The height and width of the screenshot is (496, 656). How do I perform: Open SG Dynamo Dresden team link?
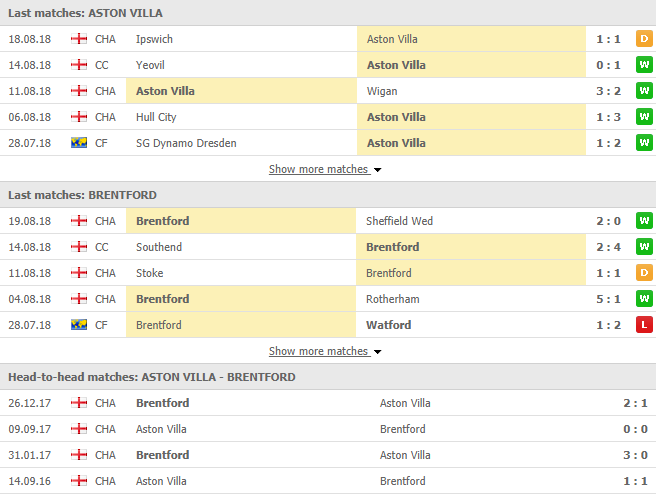[x=186, y=143]
